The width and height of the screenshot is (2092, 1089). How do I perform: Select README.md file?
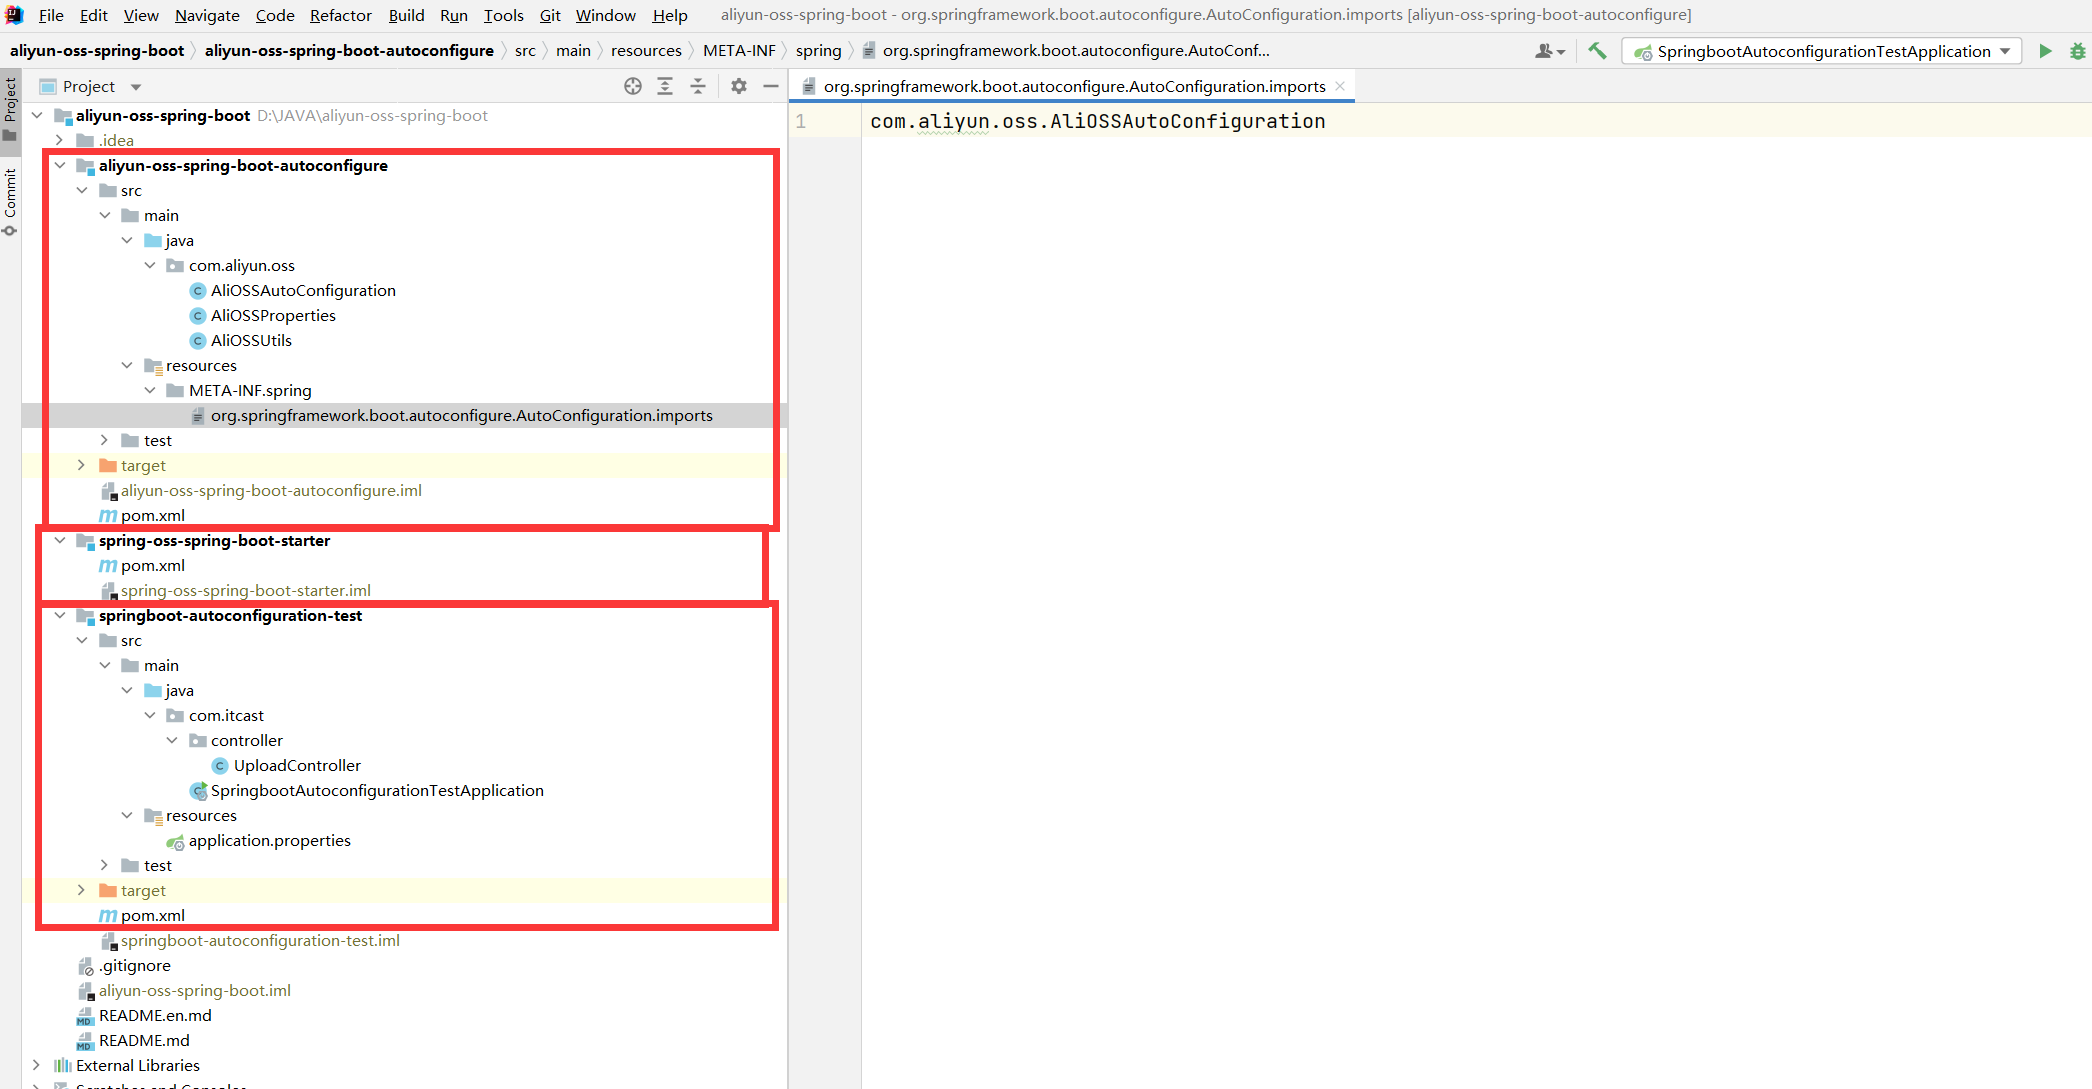point(144,1040)
